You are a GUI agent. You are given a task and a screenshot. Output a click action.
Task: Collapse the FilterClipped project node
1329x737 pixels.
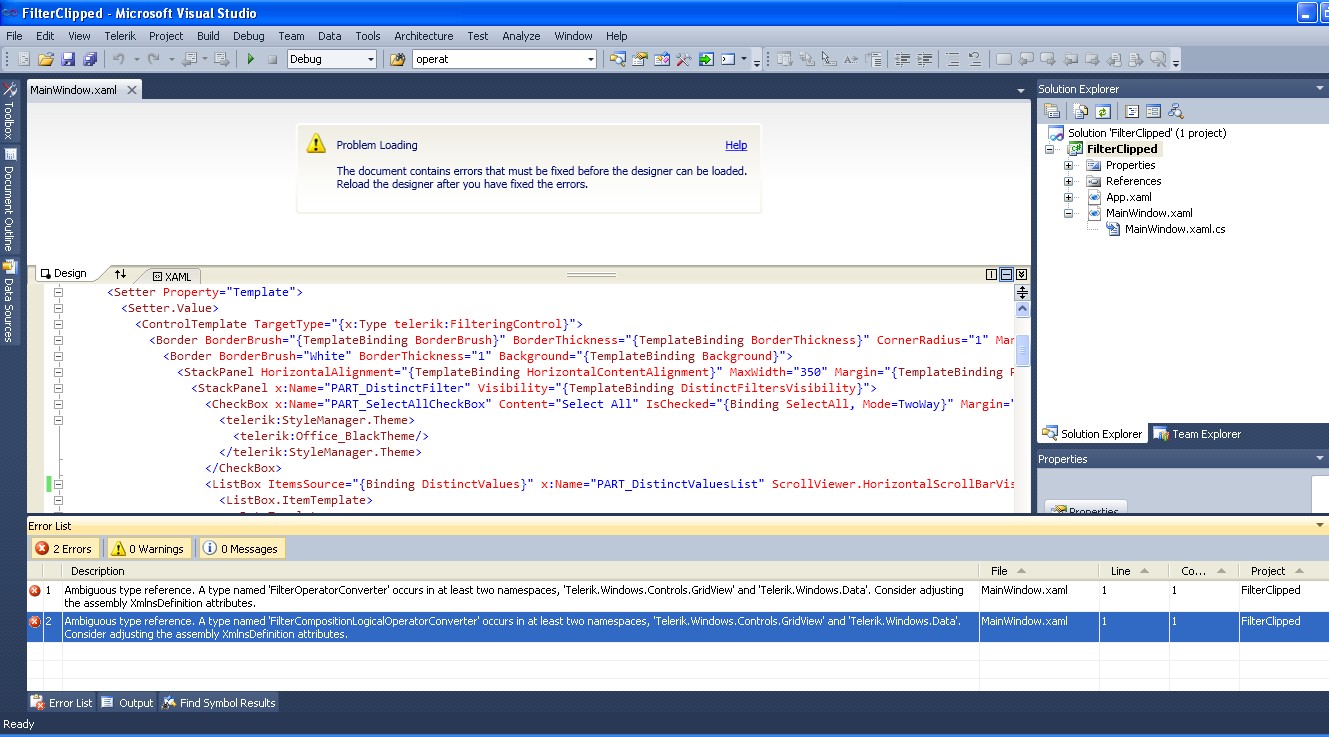tap(1050, 149)
